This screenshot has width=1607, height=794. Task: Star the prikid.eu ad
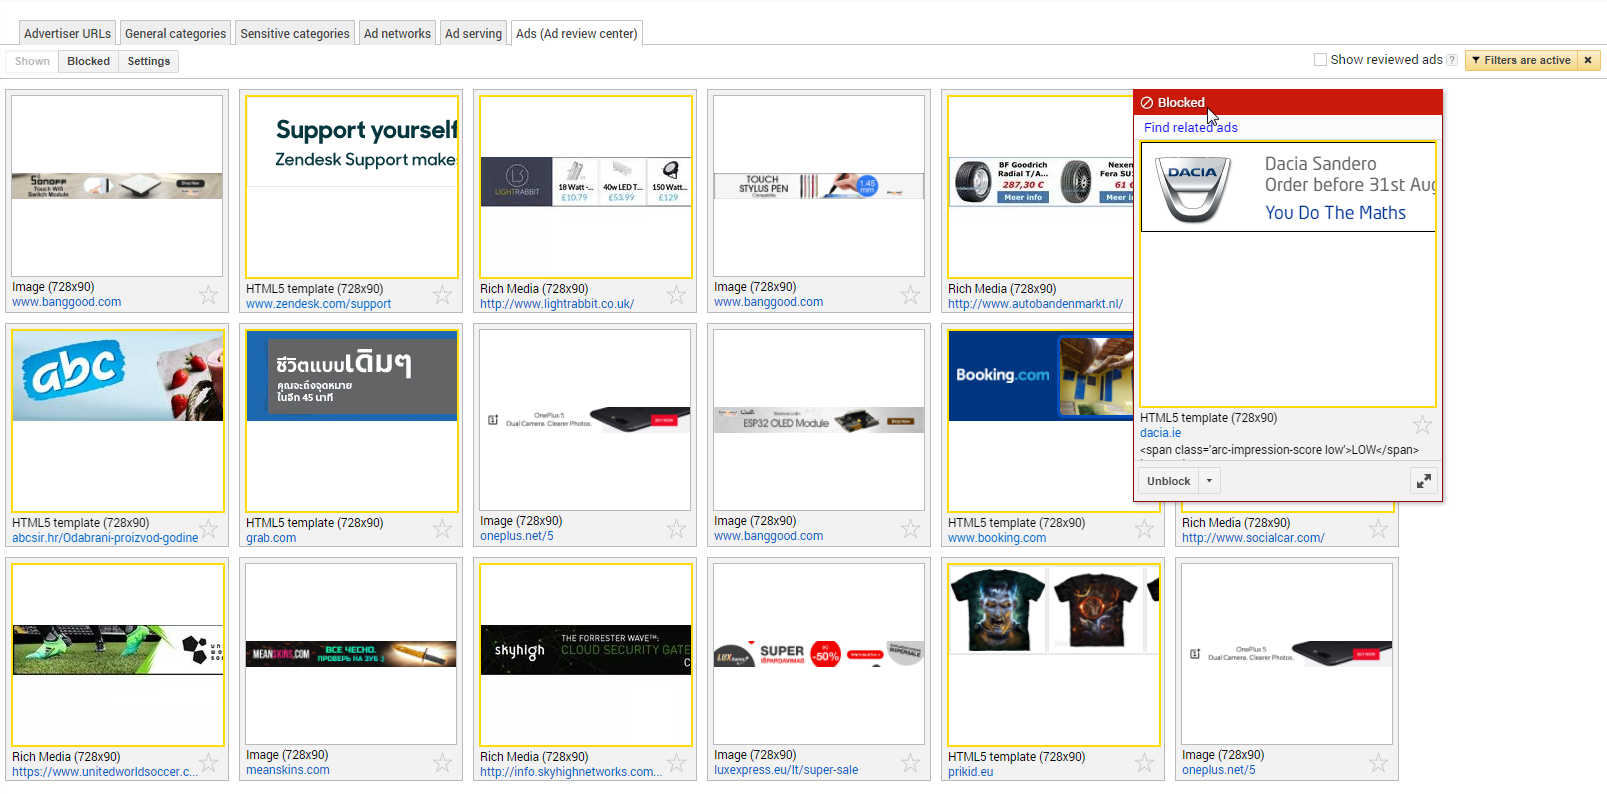point(1144,762)
